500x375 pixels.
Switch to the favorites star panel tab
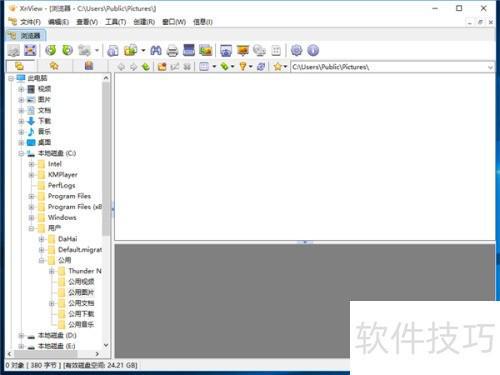tap(54, 66)
